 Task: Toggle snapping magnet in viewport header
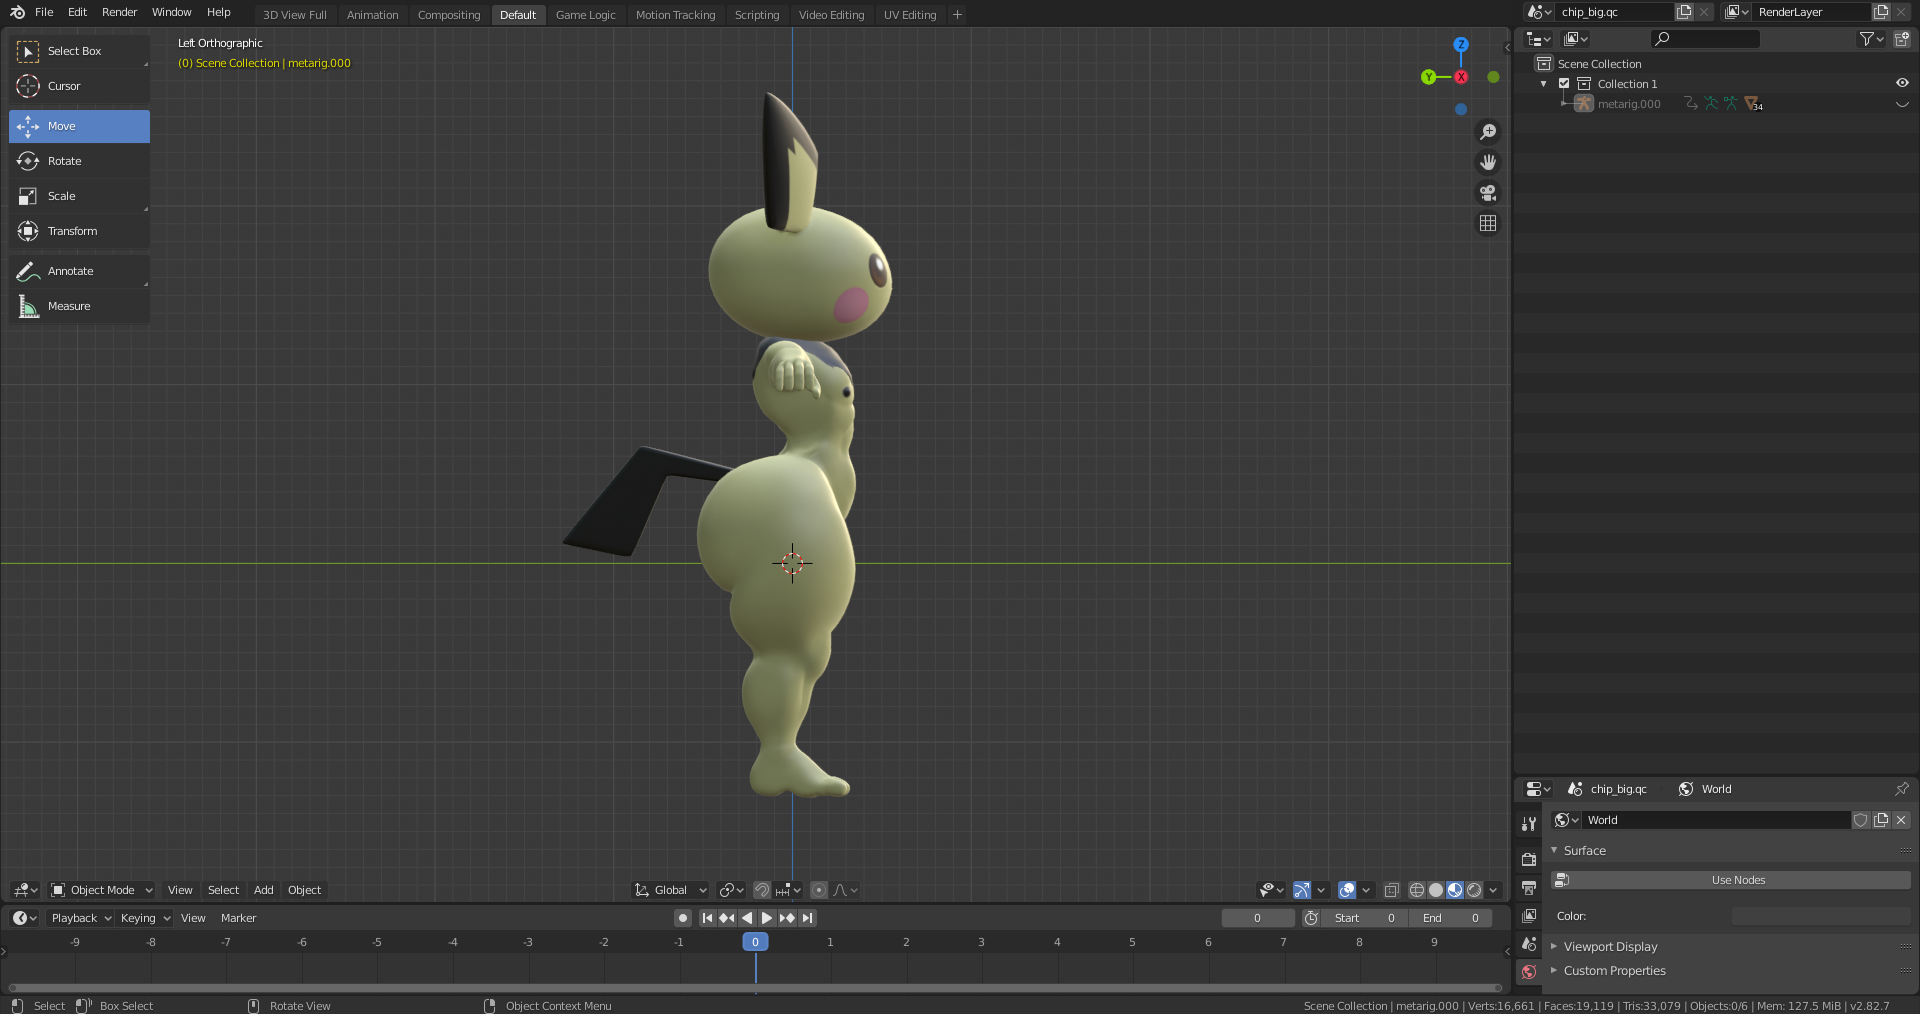(762, 890)
